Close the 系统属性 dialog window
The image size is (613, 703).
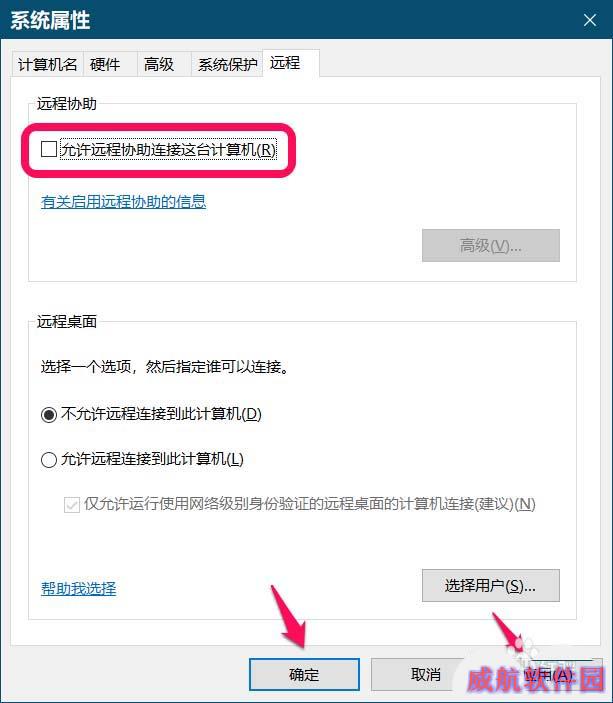pyautogui.click(x=590, y=20)
